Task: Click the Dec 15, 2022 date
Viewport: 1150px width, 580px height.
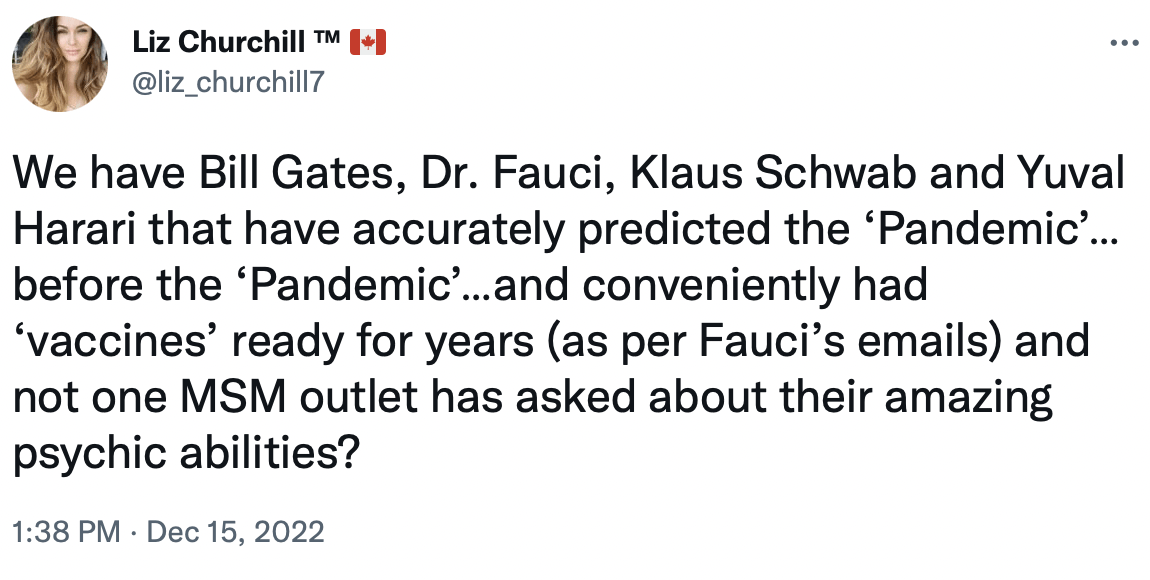Action: point(235,531)
